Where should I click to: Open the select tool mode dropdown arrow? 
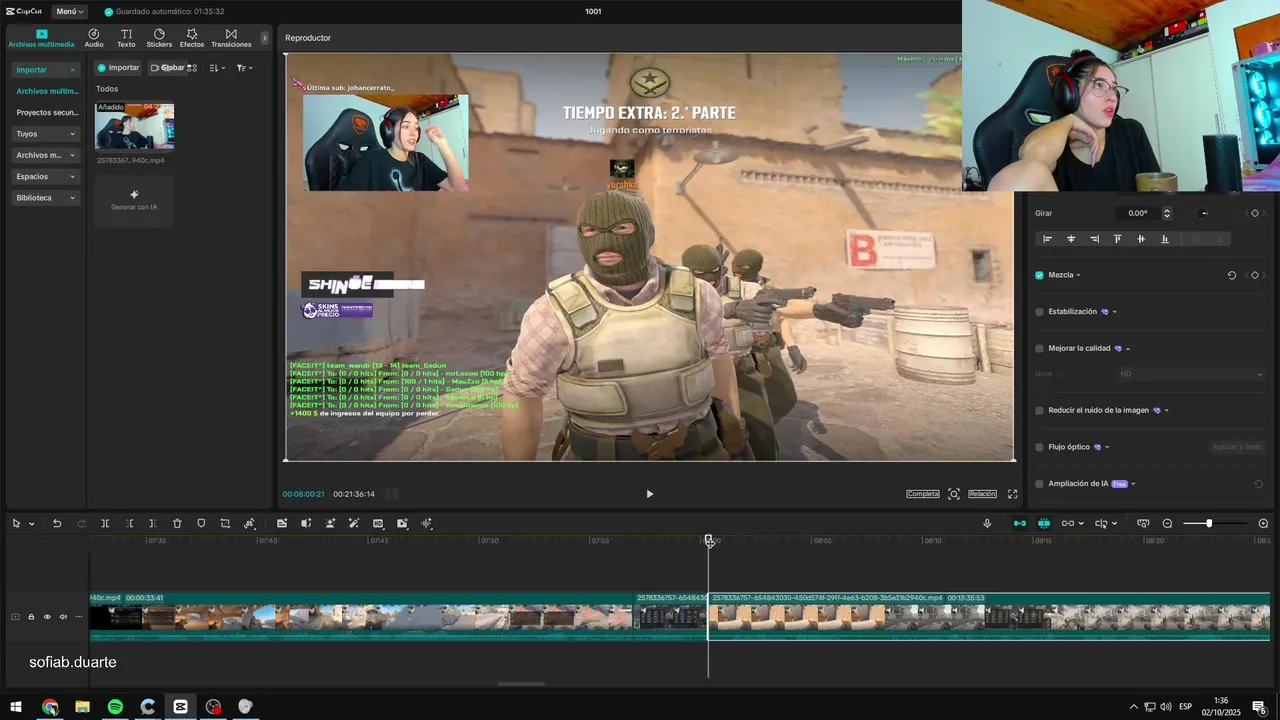[32, 524]
